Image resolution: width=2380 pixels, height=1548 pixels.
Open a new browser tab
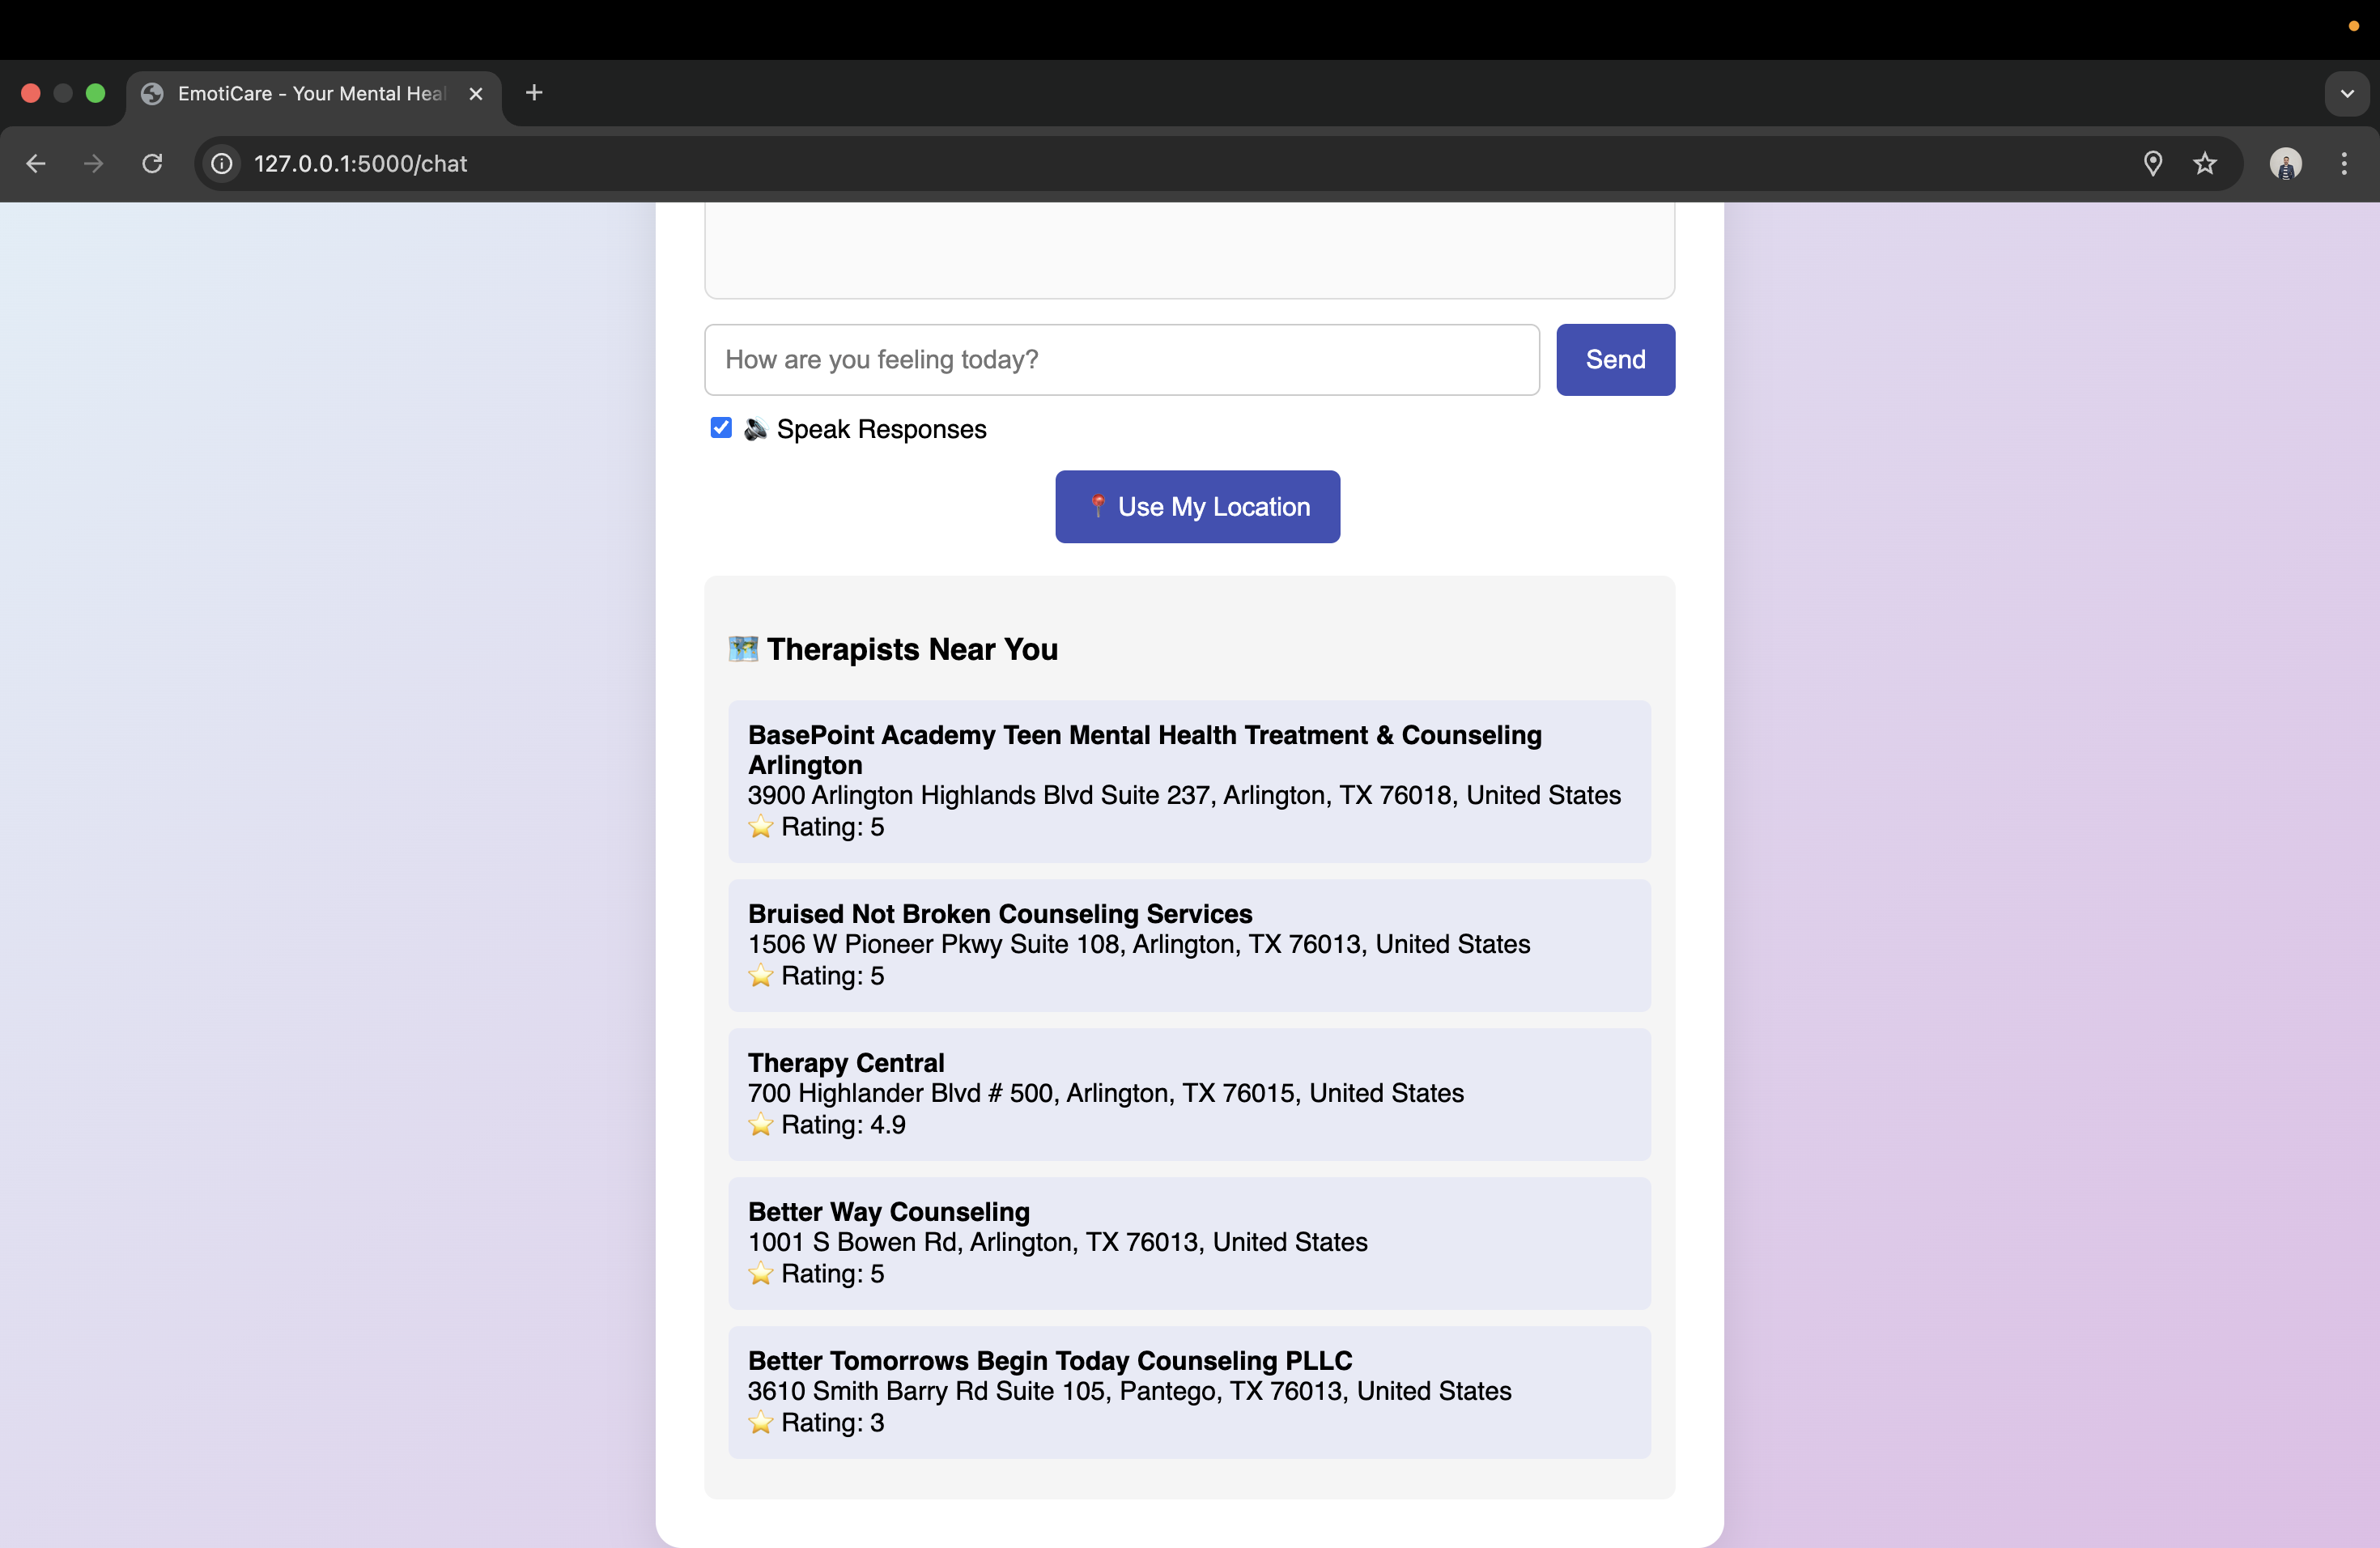[534, 93]
